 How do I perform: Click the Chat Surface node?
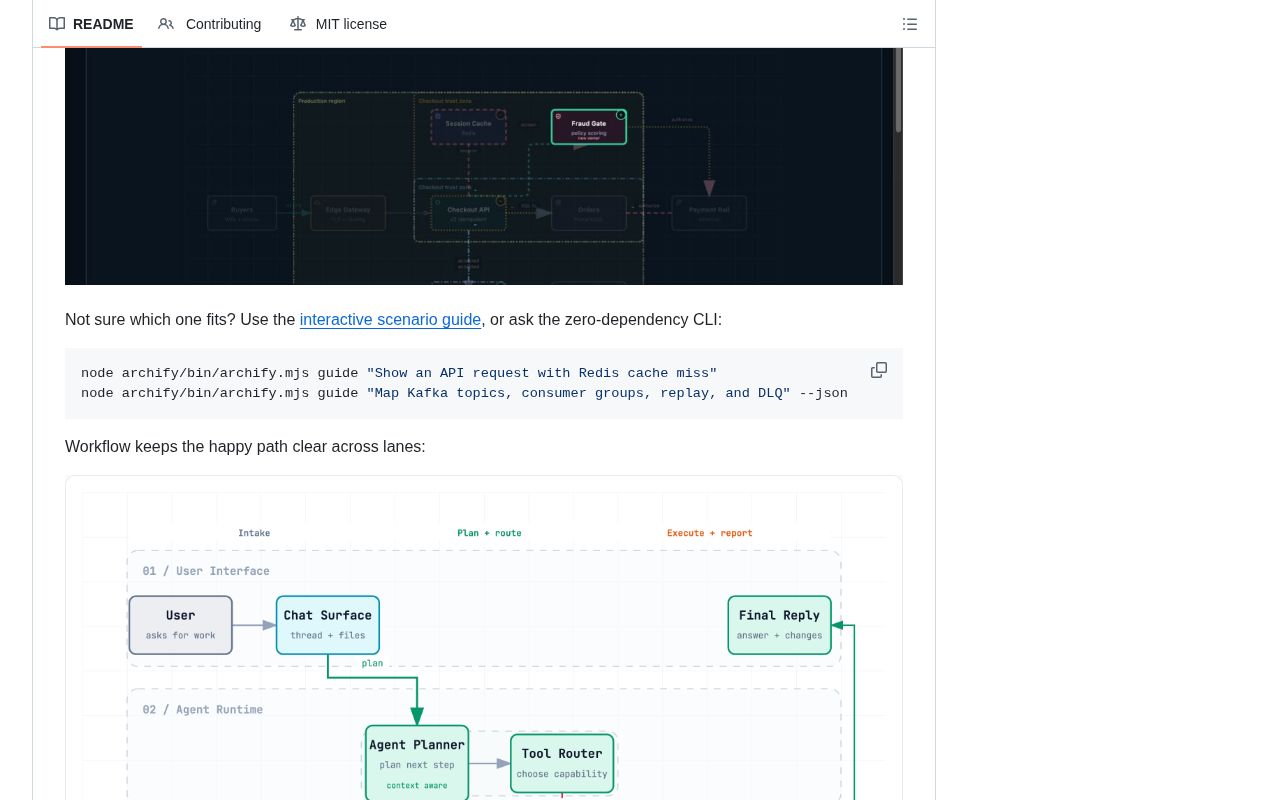(x=328, y=625)
